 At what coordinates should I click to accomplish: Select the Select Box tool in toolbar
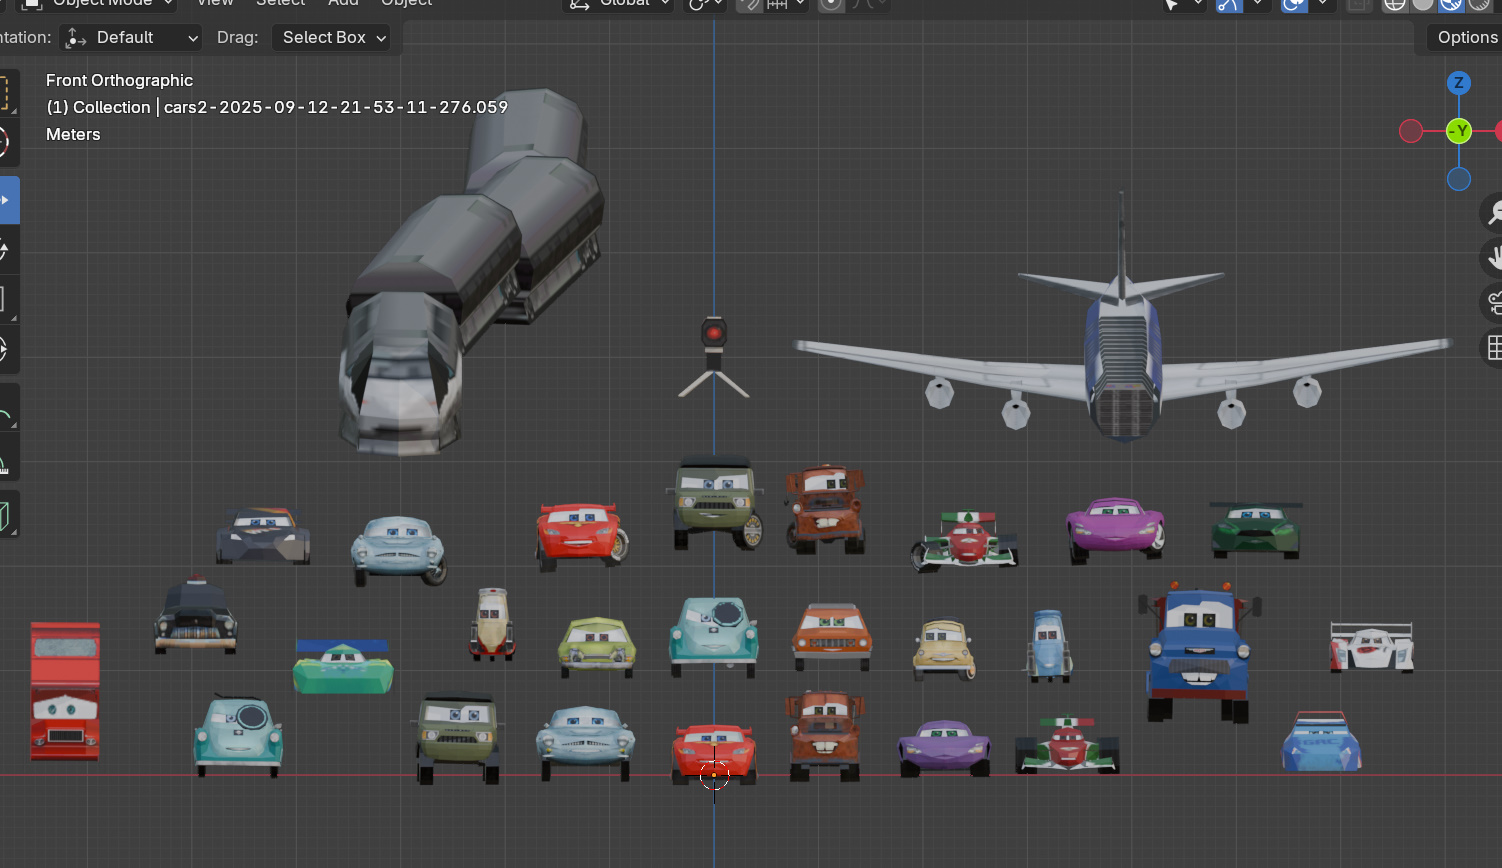pyautogui.click(x=8, y=92)
